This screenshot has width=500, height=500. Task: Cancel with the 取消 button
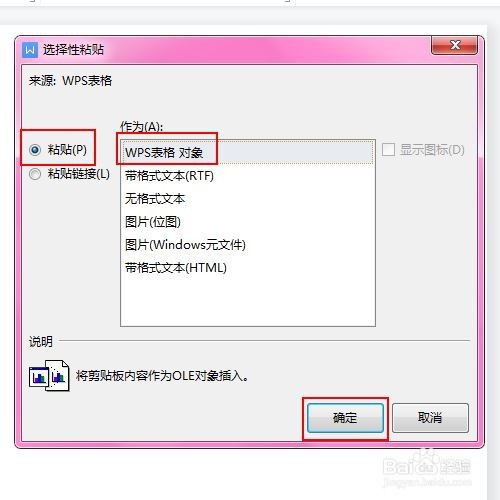pyautogui.click(x=430, y=418)
